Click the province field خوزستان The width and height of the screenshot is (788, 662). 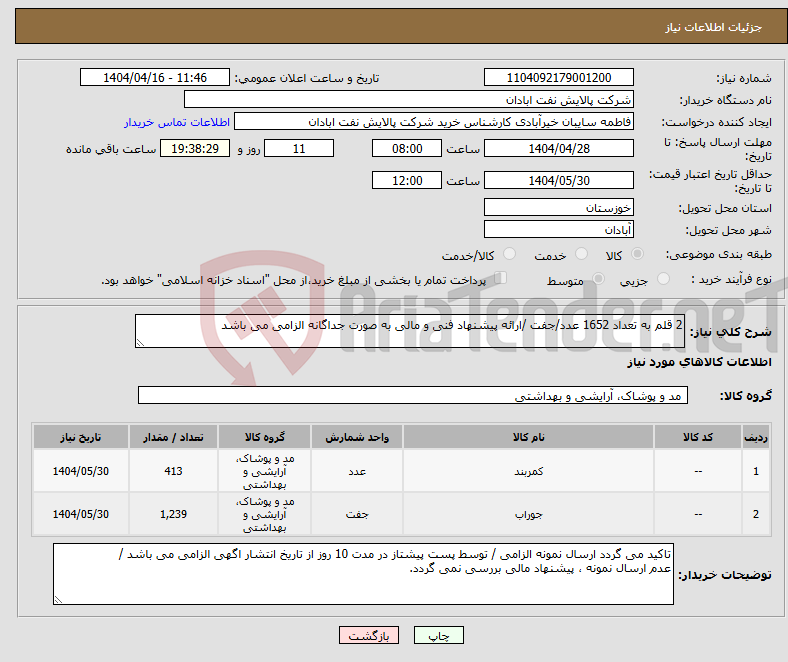(559, 207)
